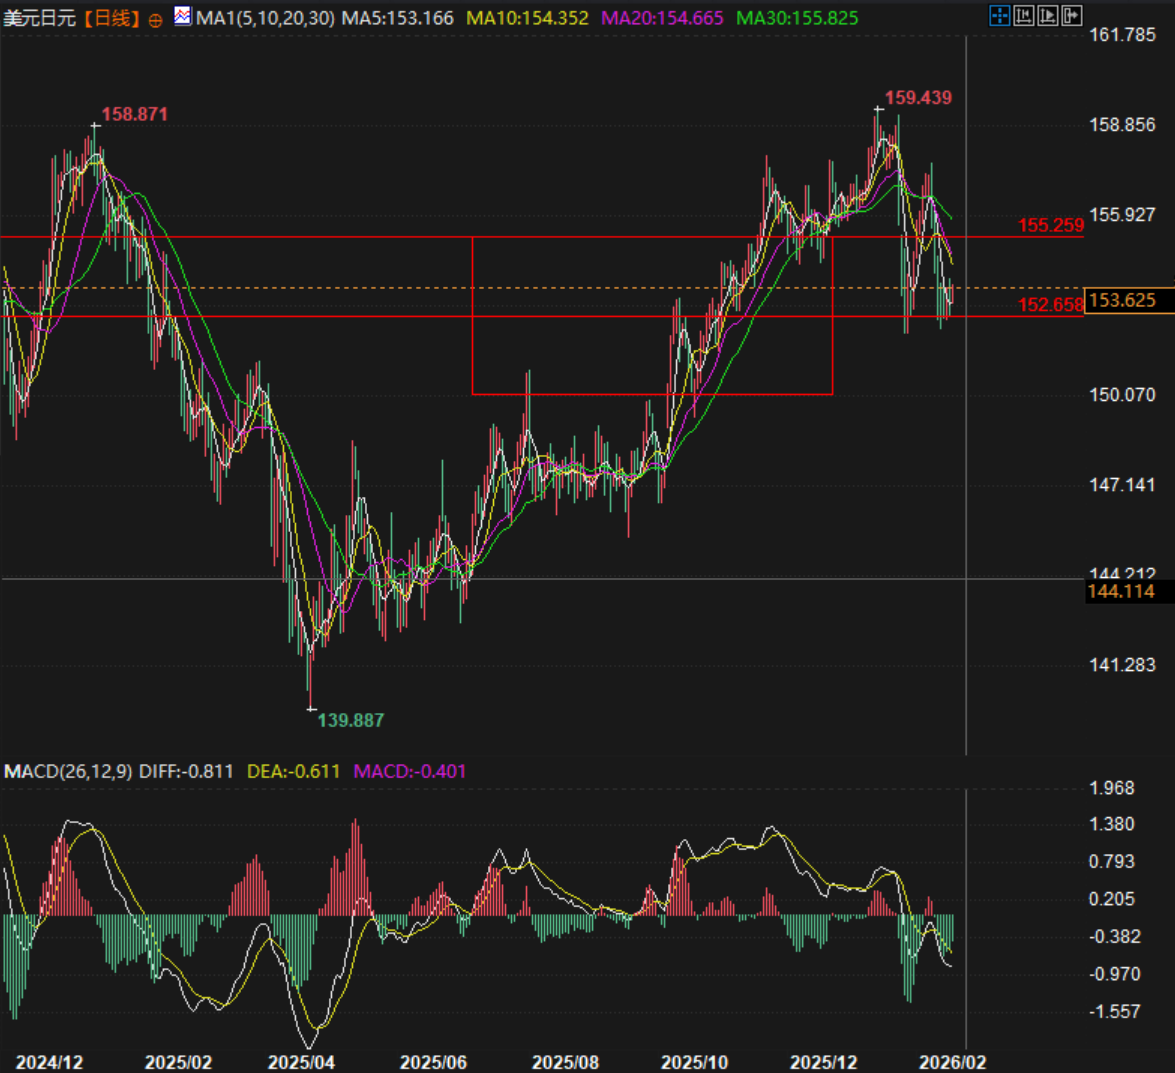Click the scroll-to-chart-start icon in the top toolbar
1175x1073 pixels.
click(1023, 15)
